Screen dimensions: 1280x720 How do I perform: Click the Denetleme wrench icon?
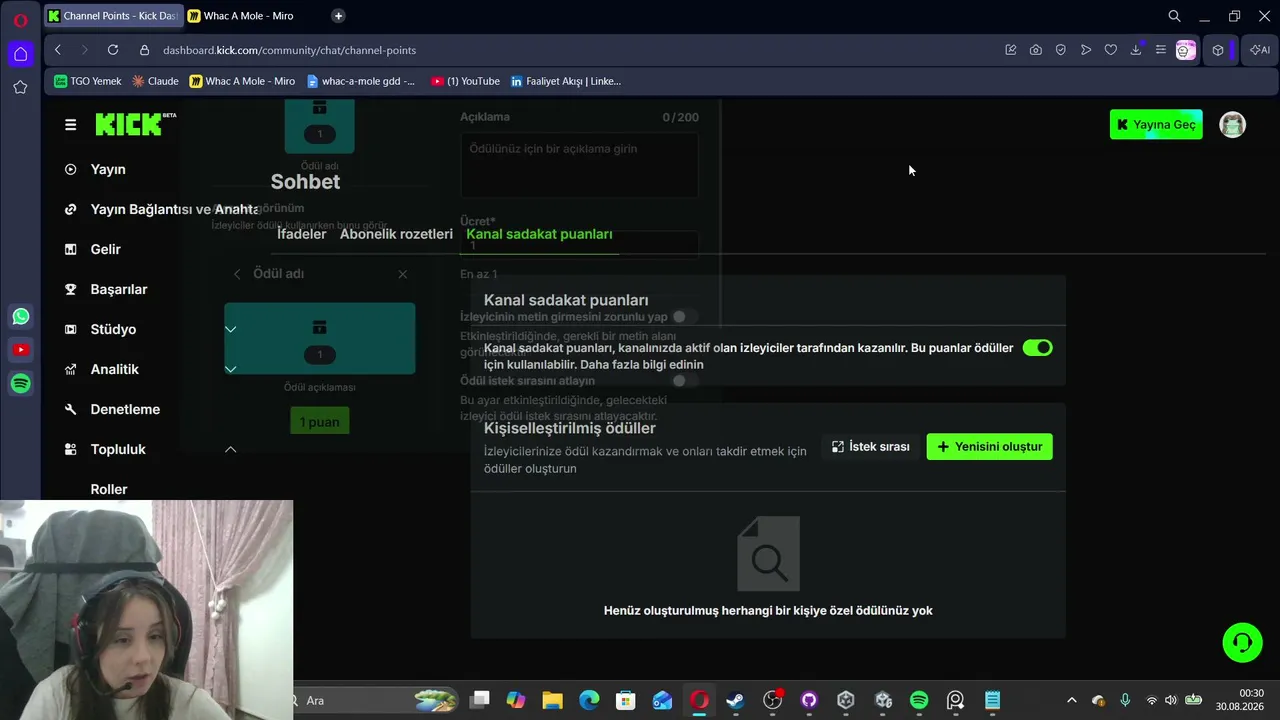pos(70,409)
